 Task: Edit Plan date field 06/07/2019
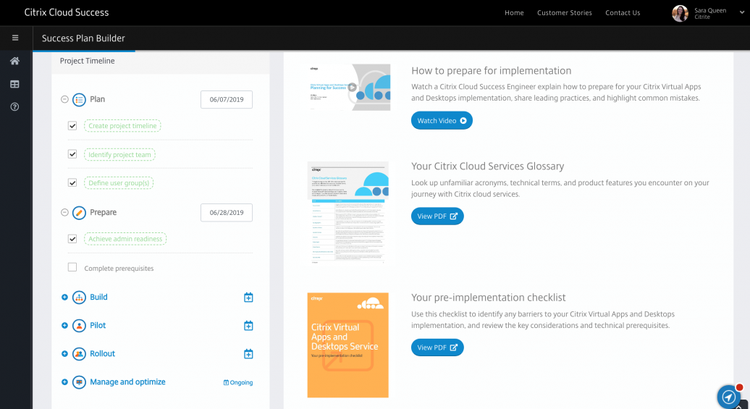click(x=227, y=99)
